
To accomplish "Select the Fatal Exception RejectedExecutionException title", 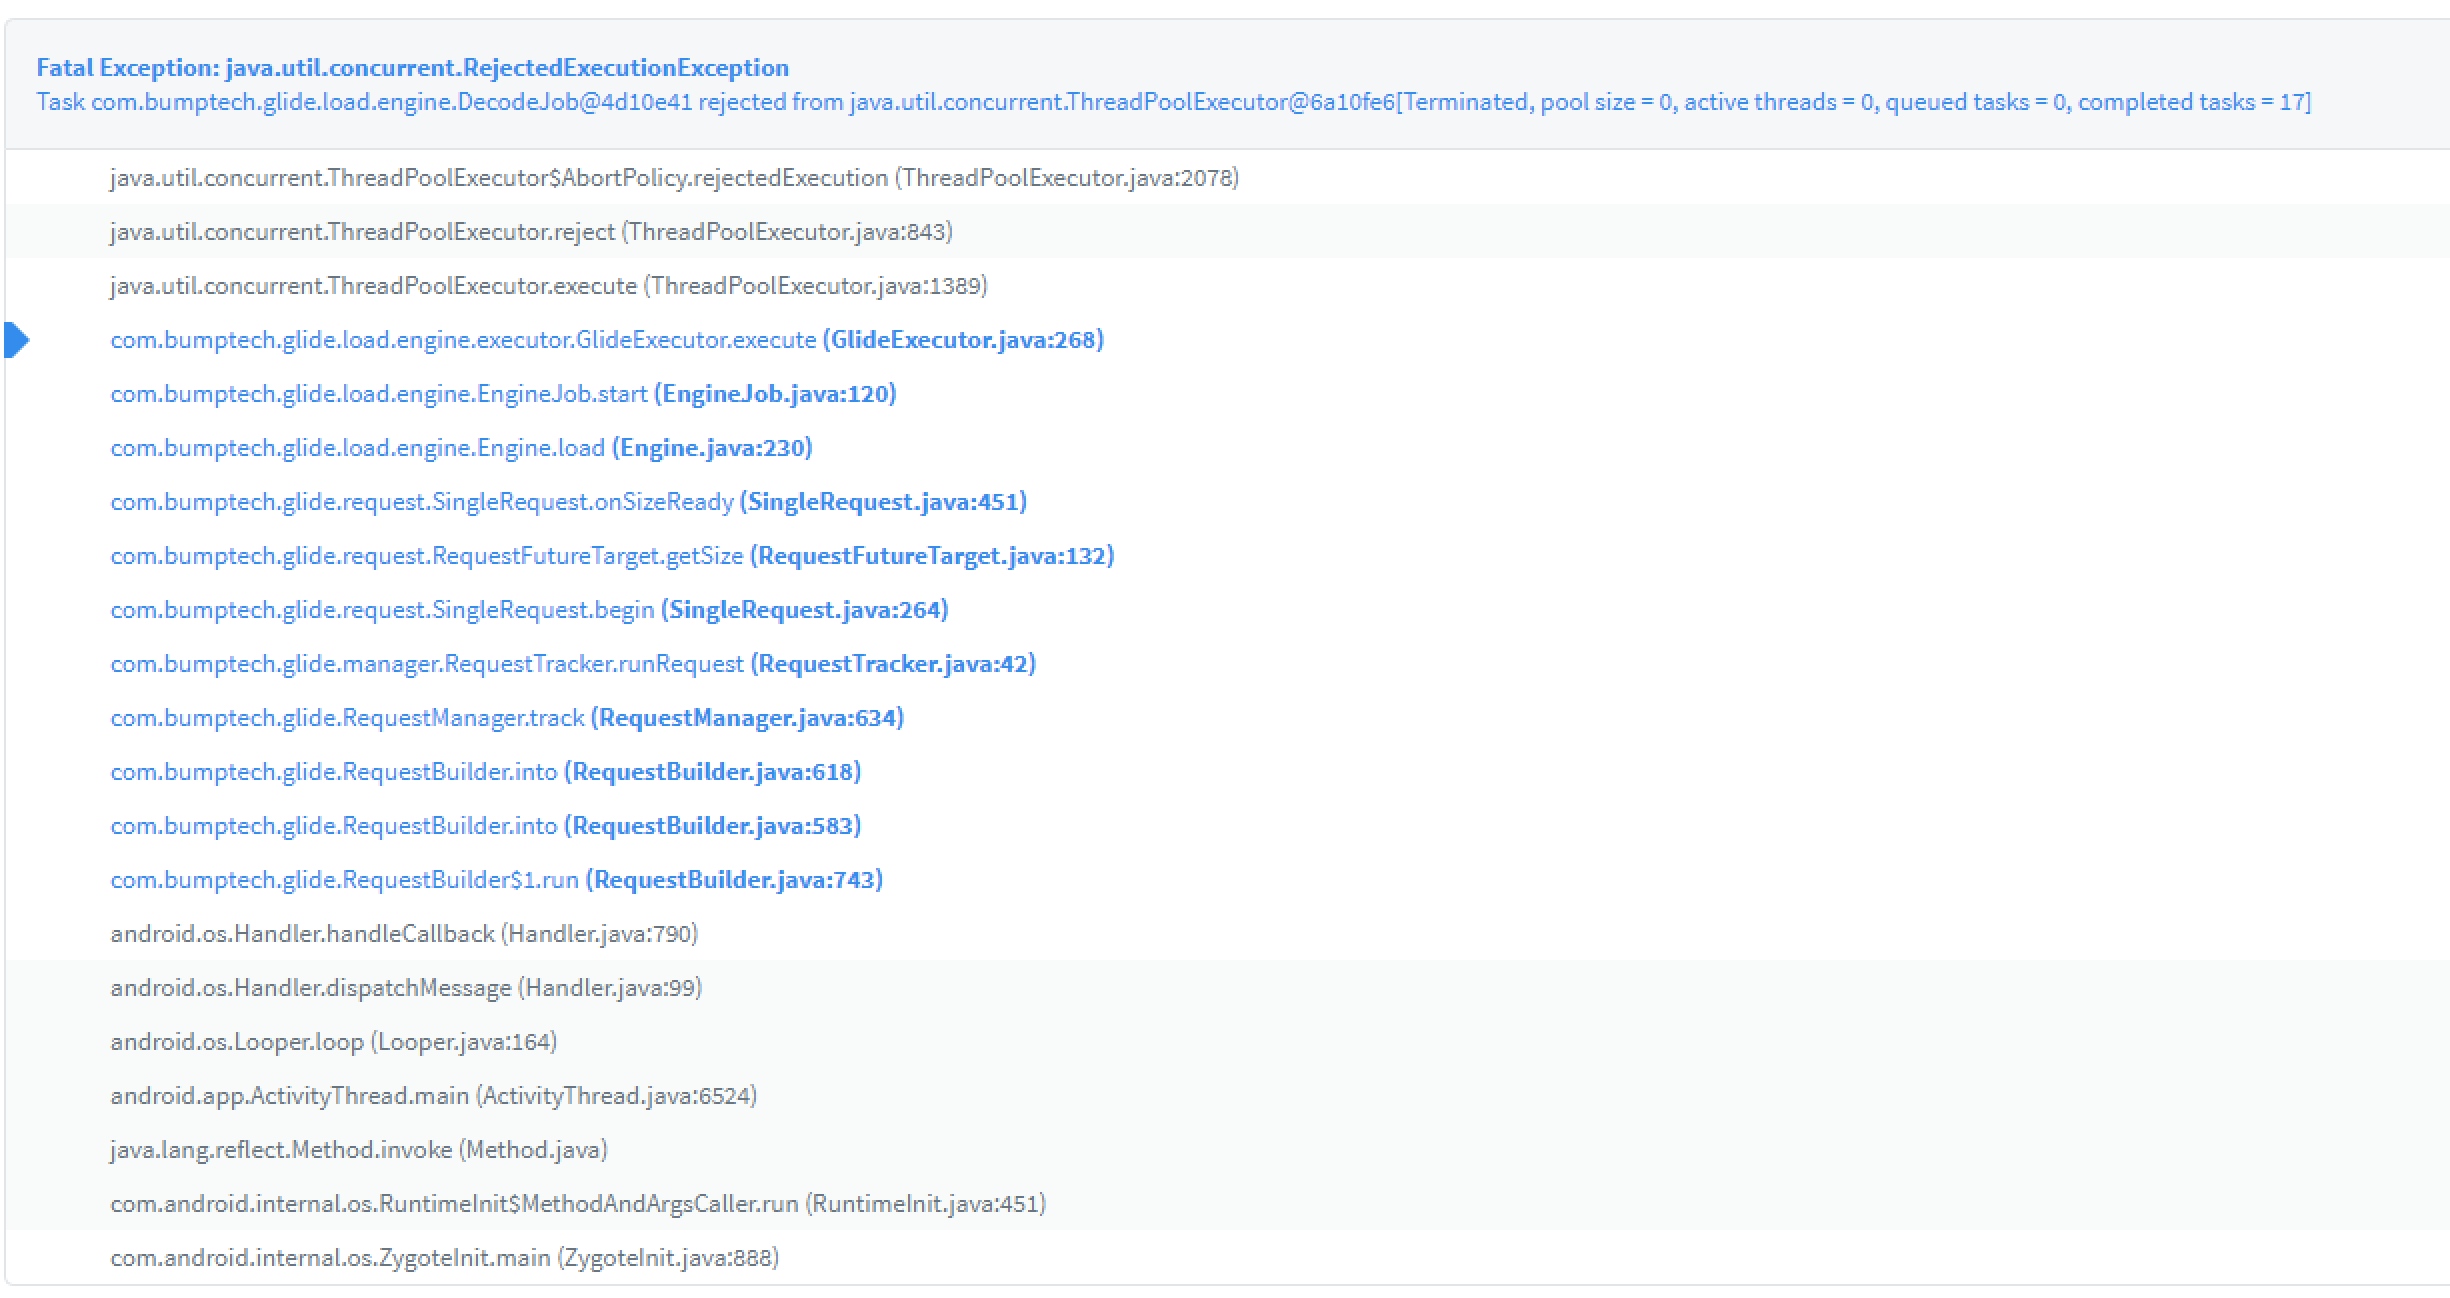I will [413, 68].
